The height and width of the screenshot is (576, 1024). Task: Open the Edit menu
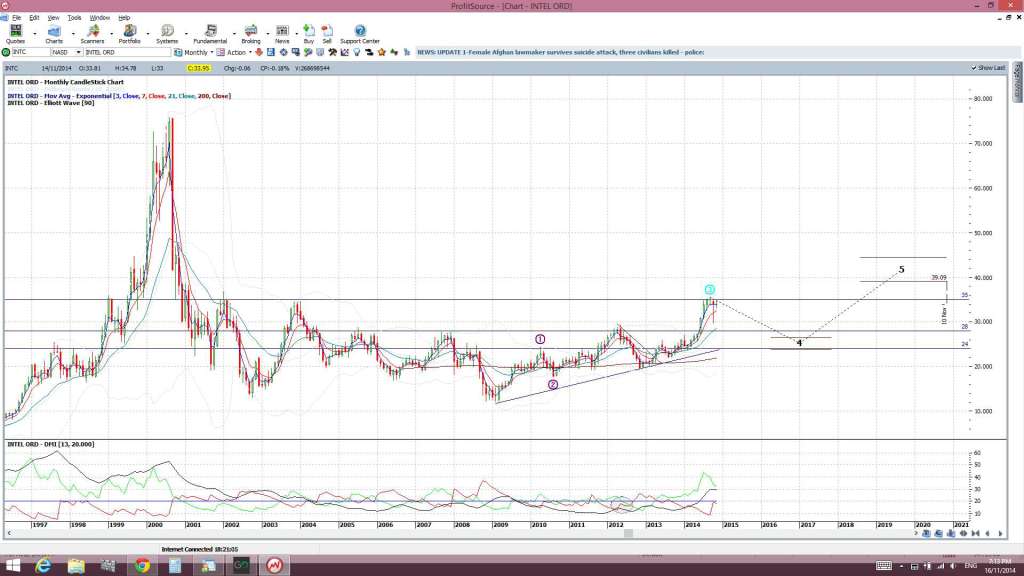point(34,18)
